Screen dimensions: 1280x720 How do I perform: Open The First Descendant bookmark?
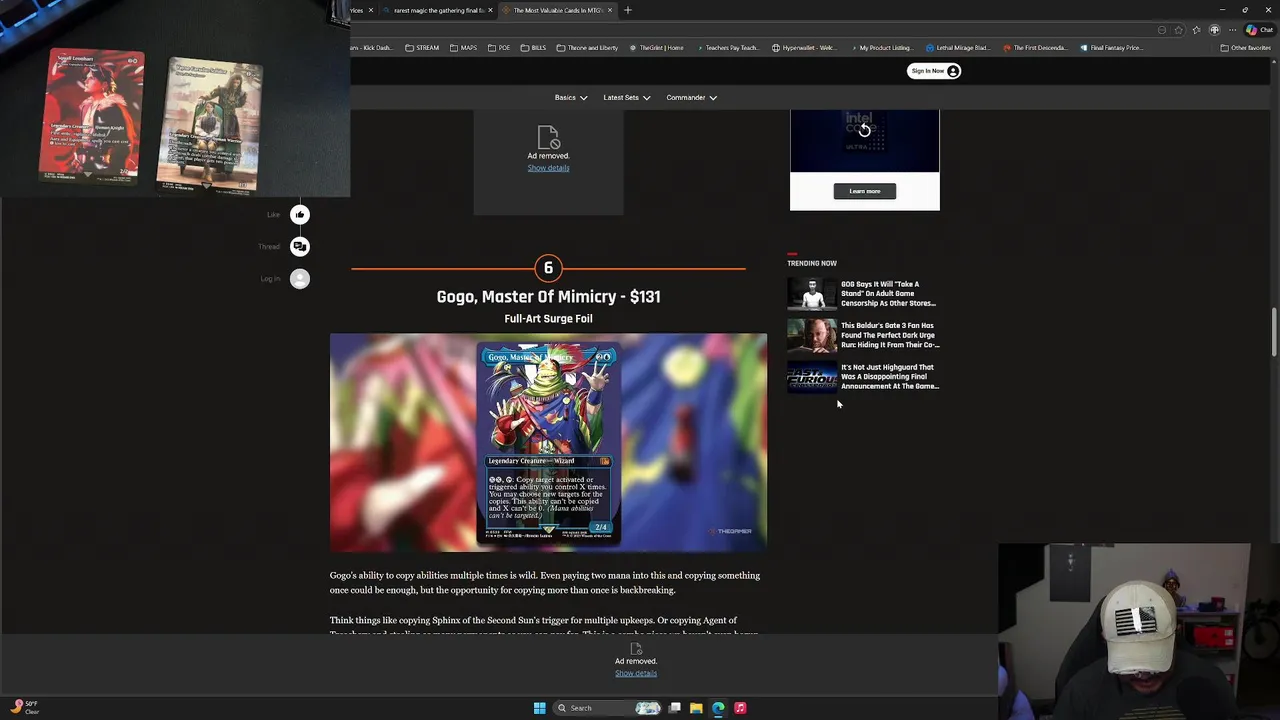pyautogui.click(x=1035, y=48)
